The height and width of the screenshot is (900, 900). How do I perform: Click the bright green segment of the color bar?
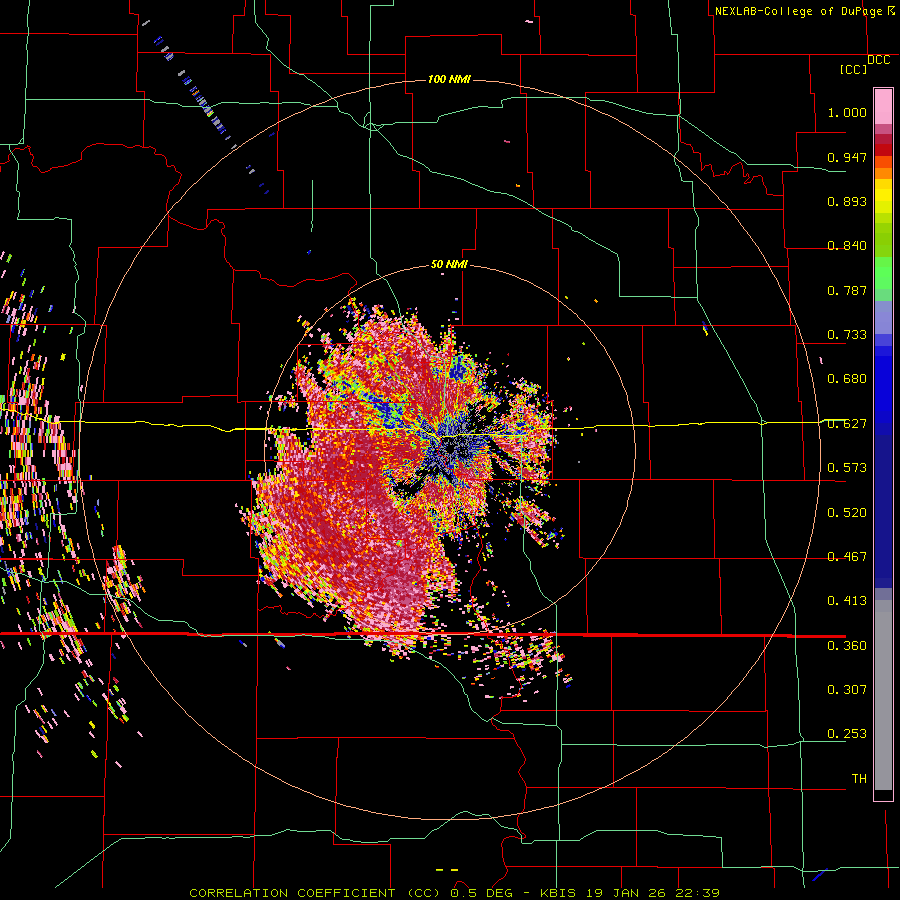pyautogui.click(x=883, y=273)
